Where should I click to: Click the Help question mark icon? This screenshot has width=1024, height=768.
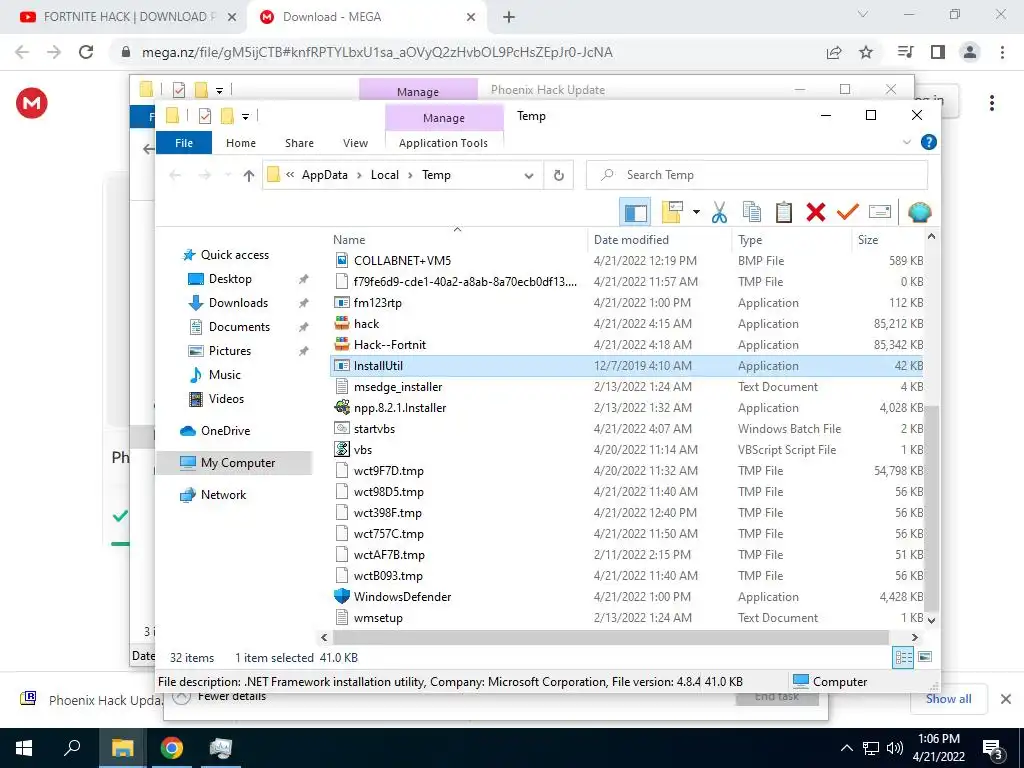929,142
